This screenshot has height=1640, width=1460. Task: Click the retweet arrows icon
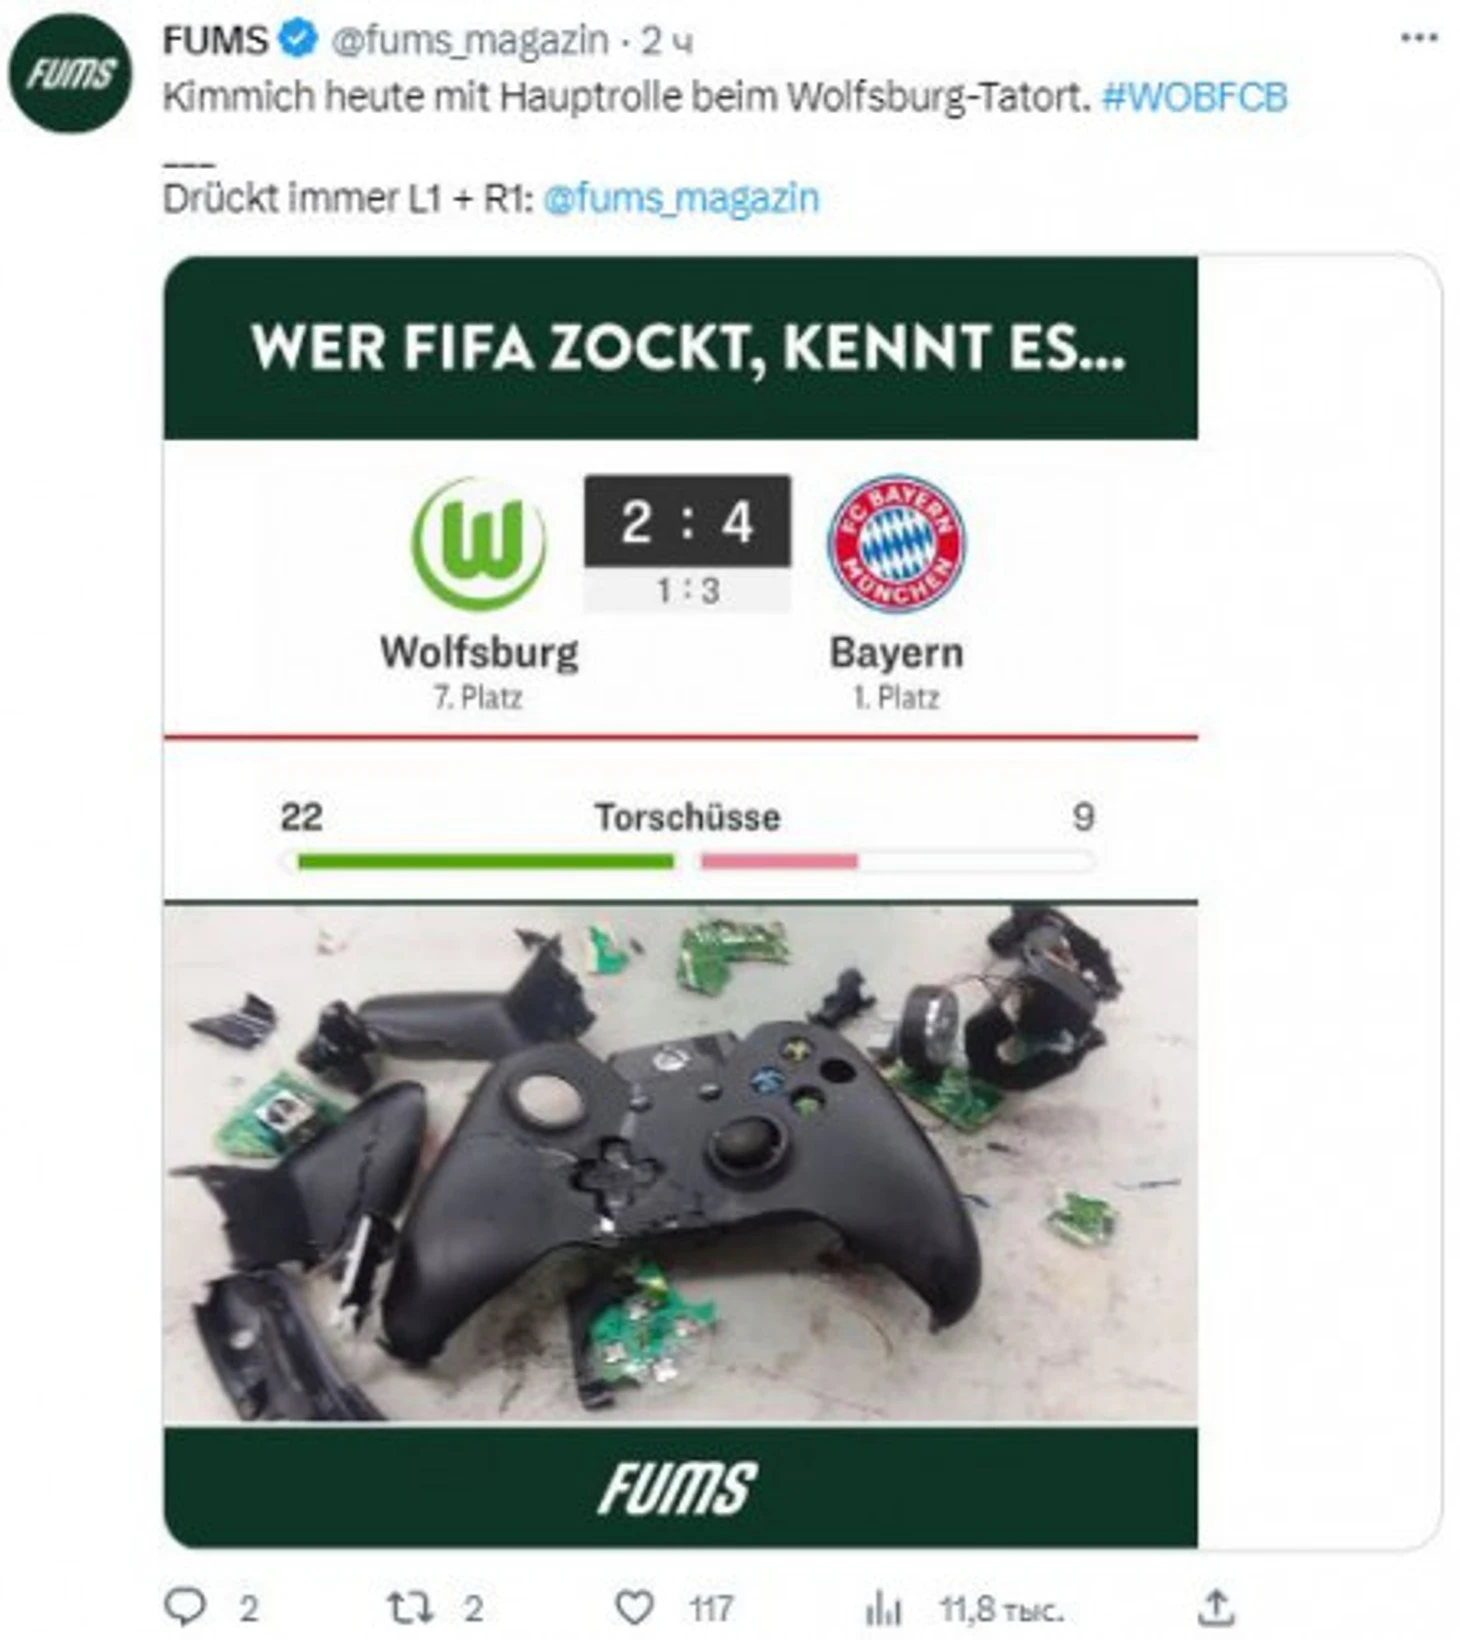click(x=409, y=1607)
